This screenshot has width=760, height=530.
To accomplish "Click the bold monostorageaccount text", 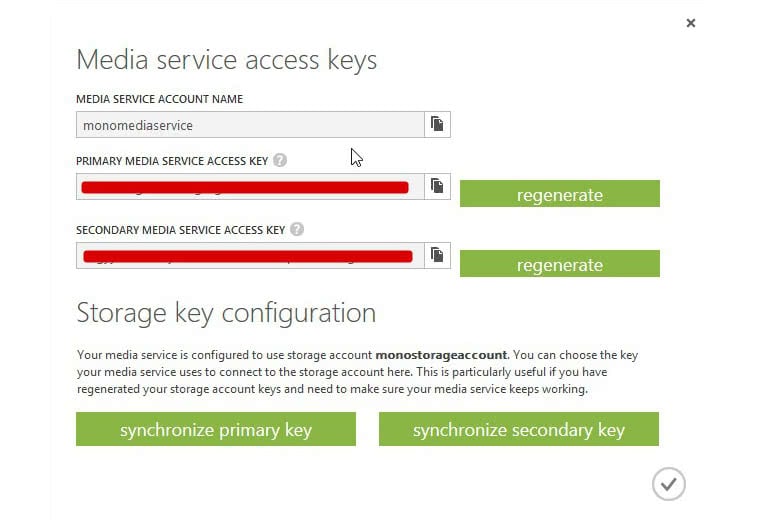I will coord(441,355).
